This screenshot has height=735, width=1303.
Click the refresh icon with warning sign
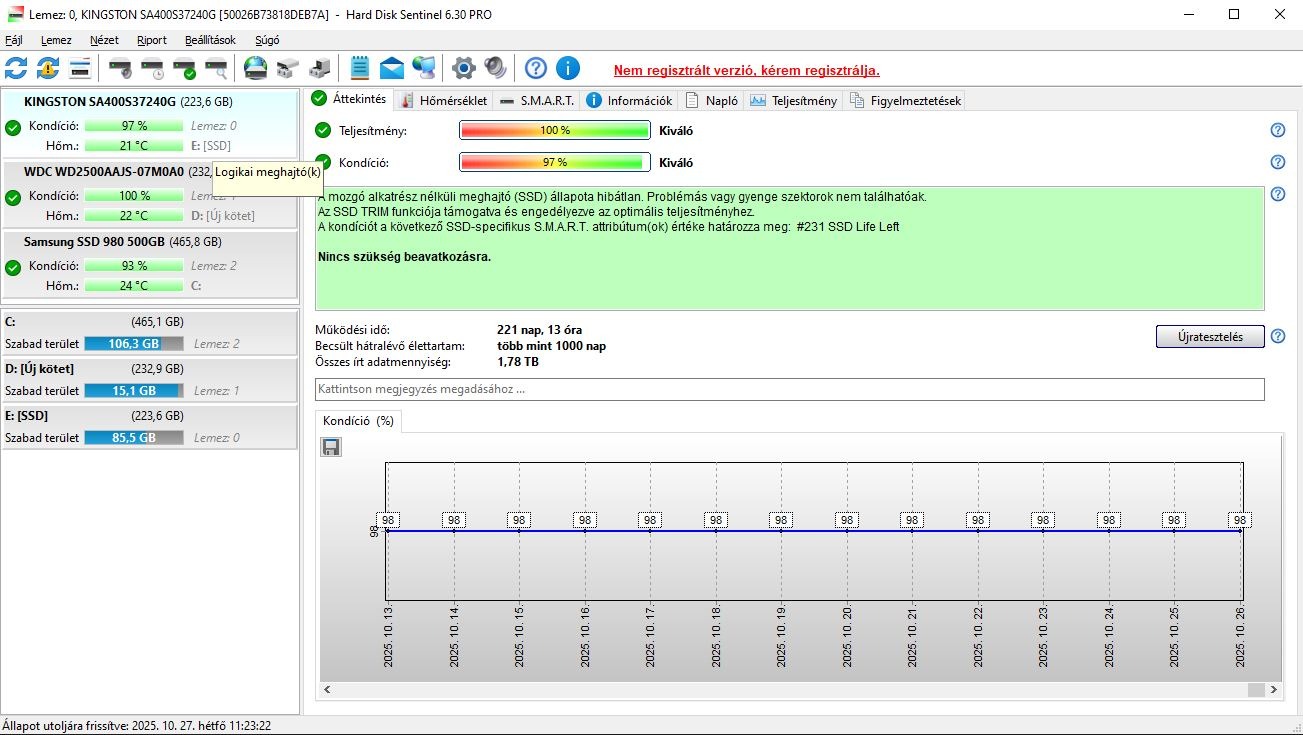(x=48, y=68)
